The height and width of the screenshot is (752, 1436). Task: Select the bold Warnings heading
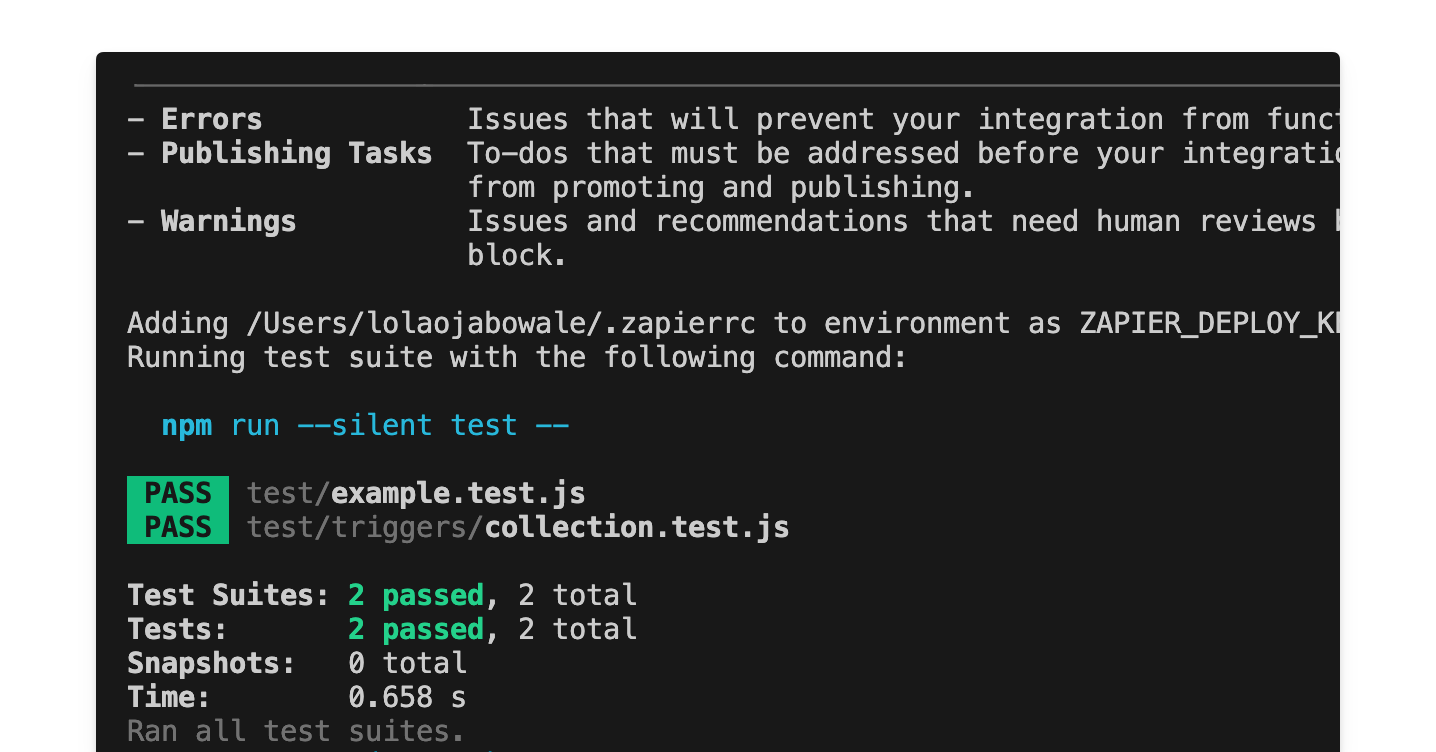229,221
